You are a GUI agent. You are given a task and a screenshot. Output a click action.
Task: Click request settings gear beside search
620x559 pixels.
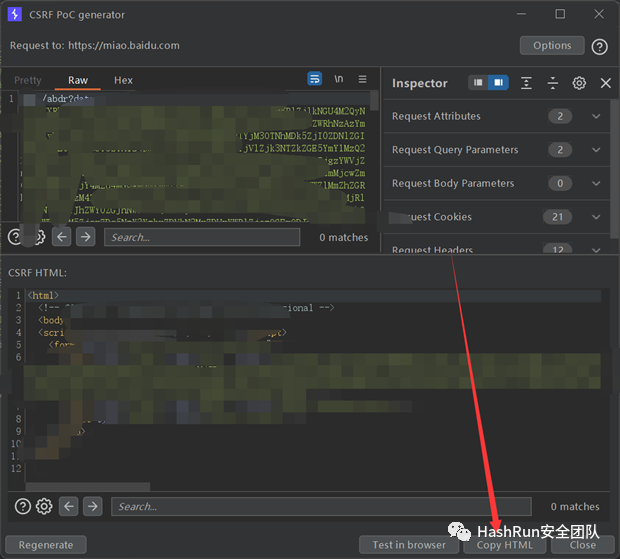pyautogui.click(x=40, y=237)
